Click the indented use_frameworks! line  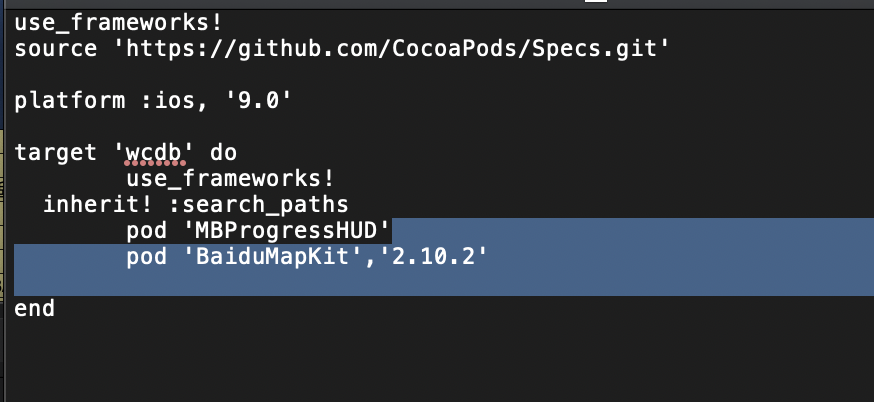[230, 179]
